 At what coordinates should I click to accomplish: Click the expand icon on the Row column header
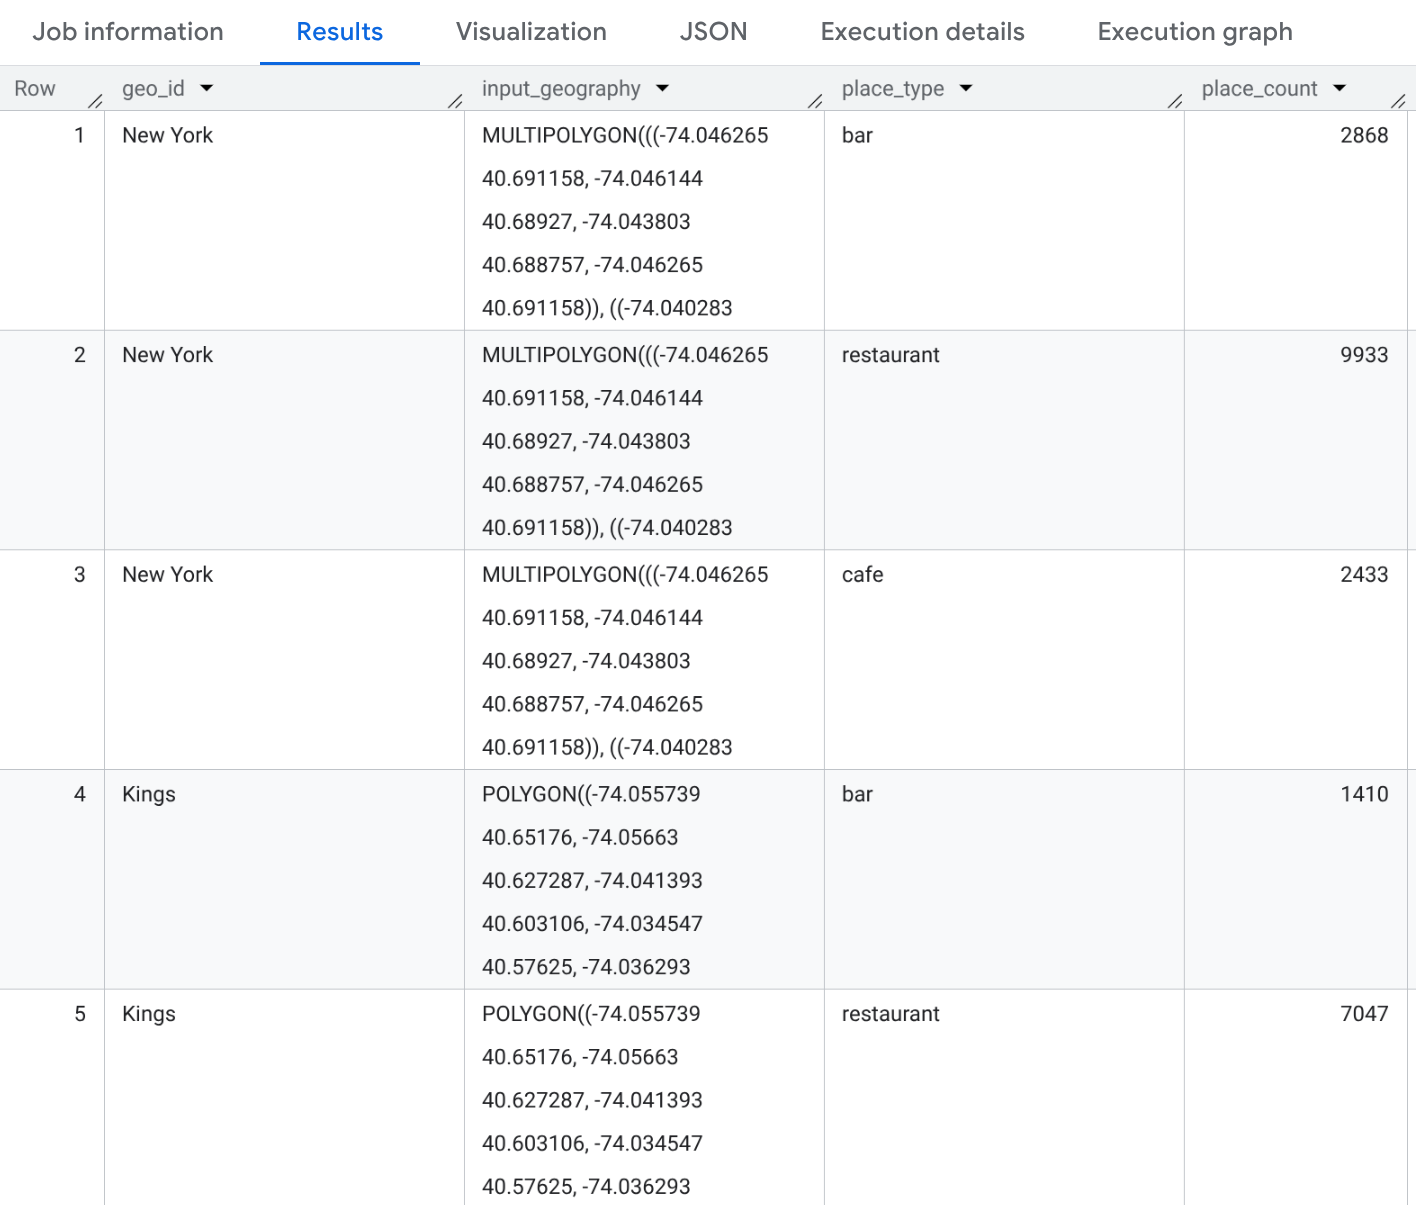pyautogui.click(x=95, y=100)
